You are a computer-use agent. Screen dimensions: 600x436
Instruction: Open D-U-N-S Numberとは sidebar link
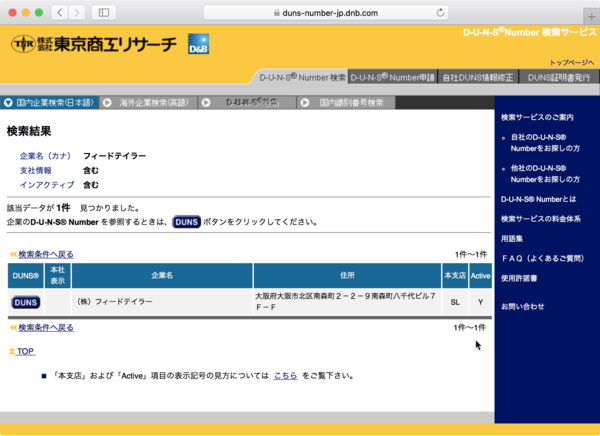538,199
